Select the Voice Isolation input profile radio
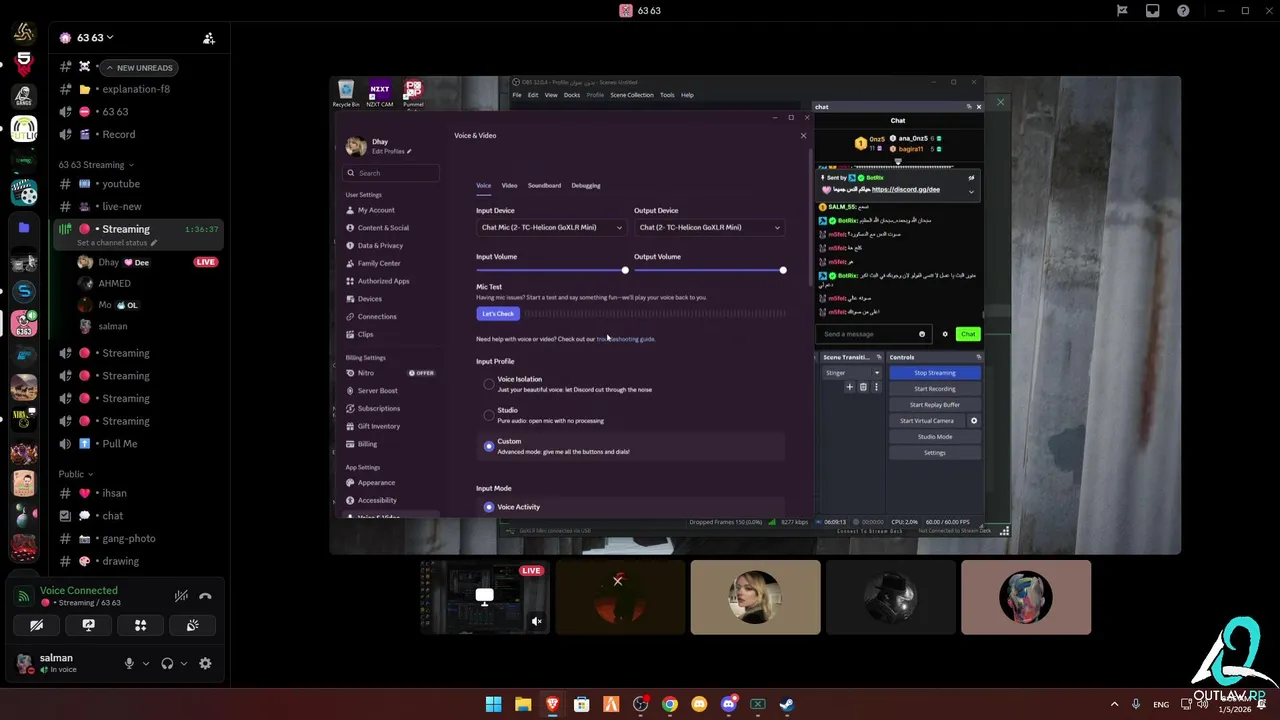 tap(489, 384)
